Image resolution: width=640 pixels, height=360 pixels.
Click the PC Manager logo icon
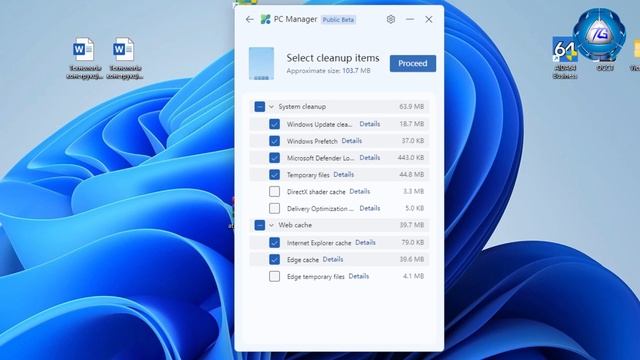[265, 19]
